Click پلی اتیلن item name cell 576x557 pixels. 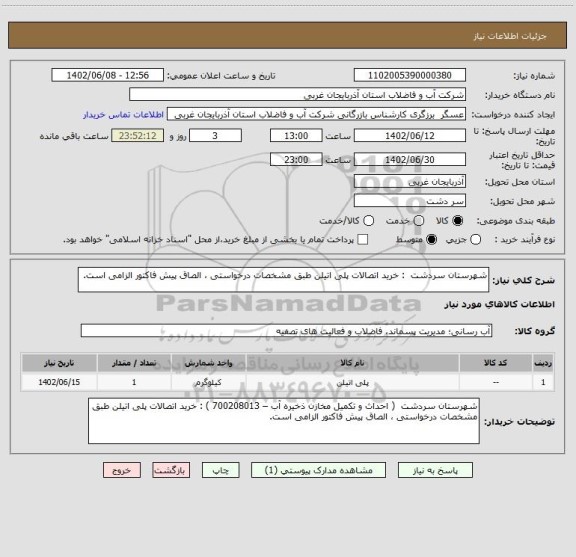click(x=352, y=382)
